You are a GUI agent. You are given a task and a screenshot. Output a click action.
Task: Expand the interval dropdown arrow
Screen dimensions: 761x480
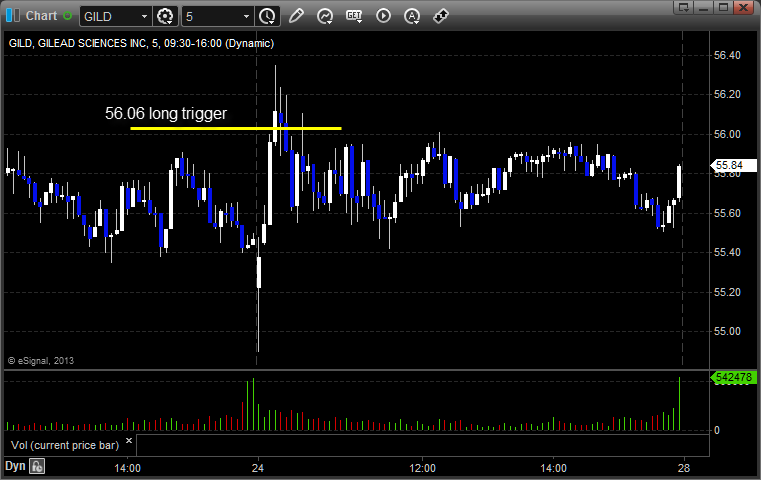point(246,17)
